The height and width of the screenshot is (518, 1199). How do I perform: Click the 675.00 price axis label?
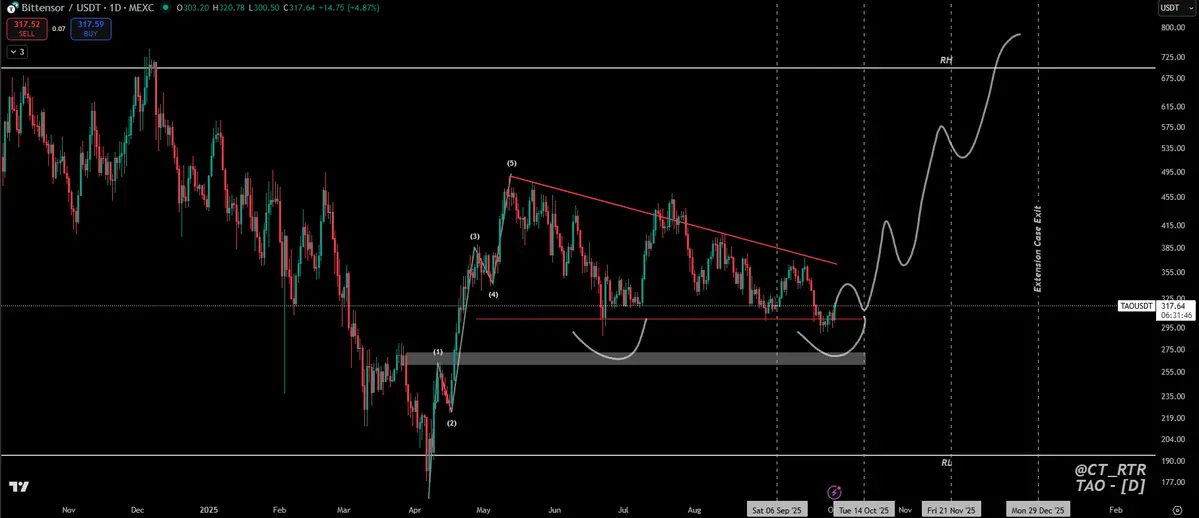tap(1171, 78)
